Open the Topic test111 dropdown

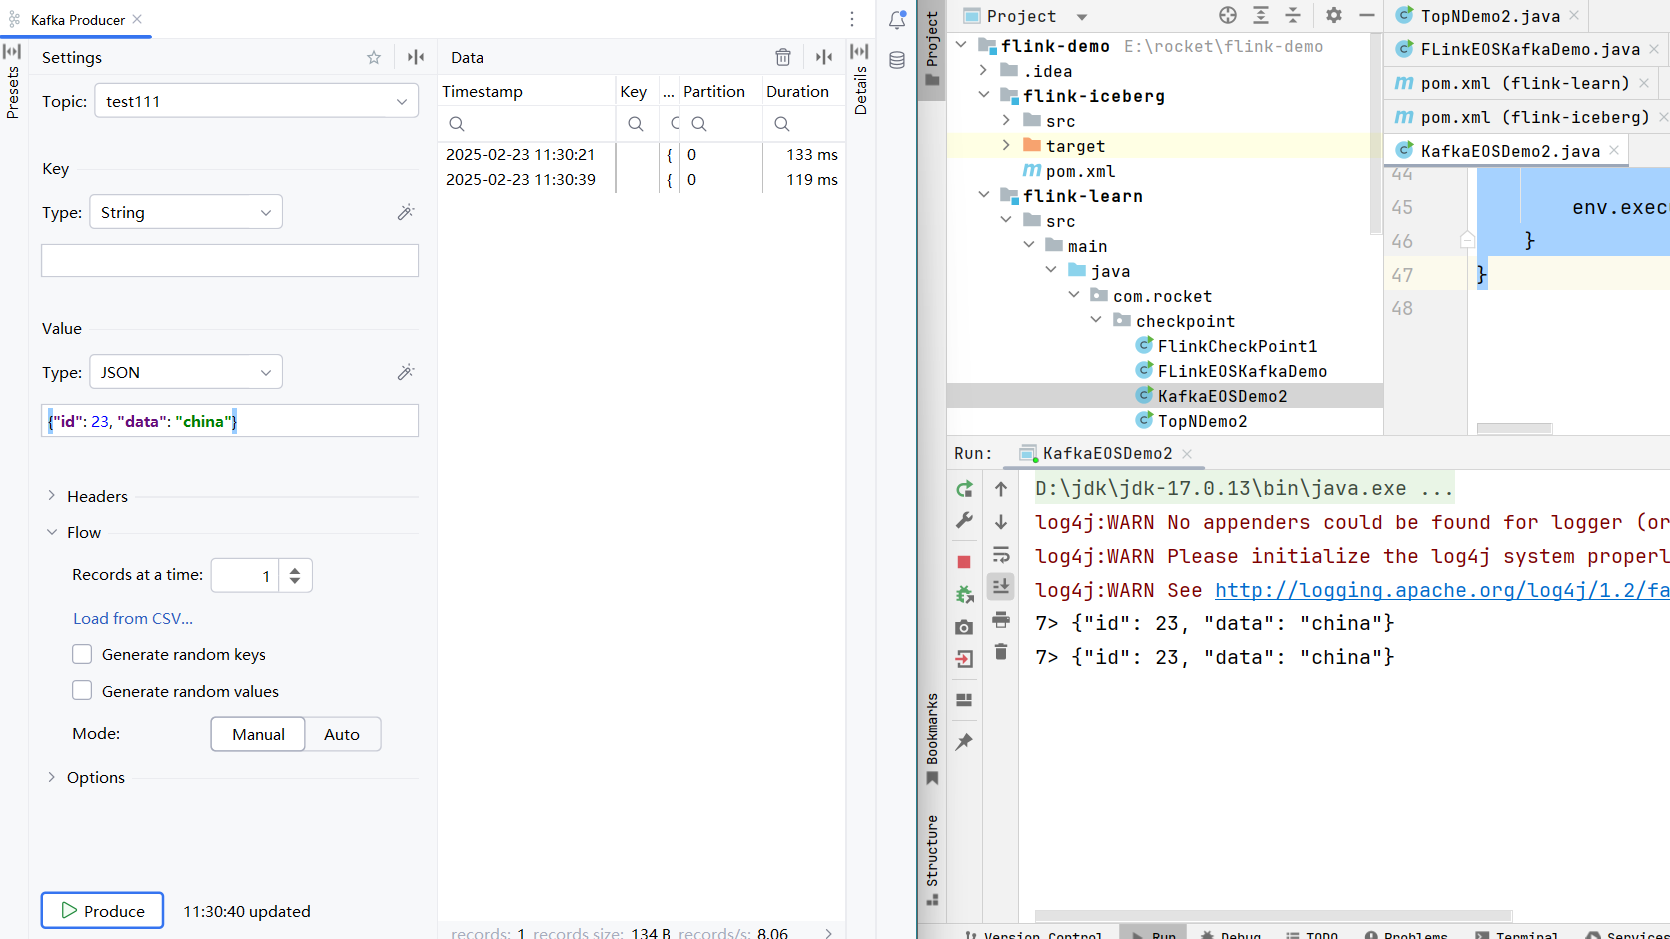point(257,101)
